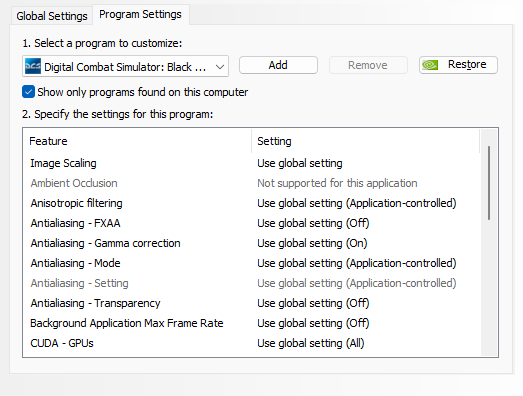Open Antialiasing - FXAA setting value
523x396 pixels.
coord(313,223)
